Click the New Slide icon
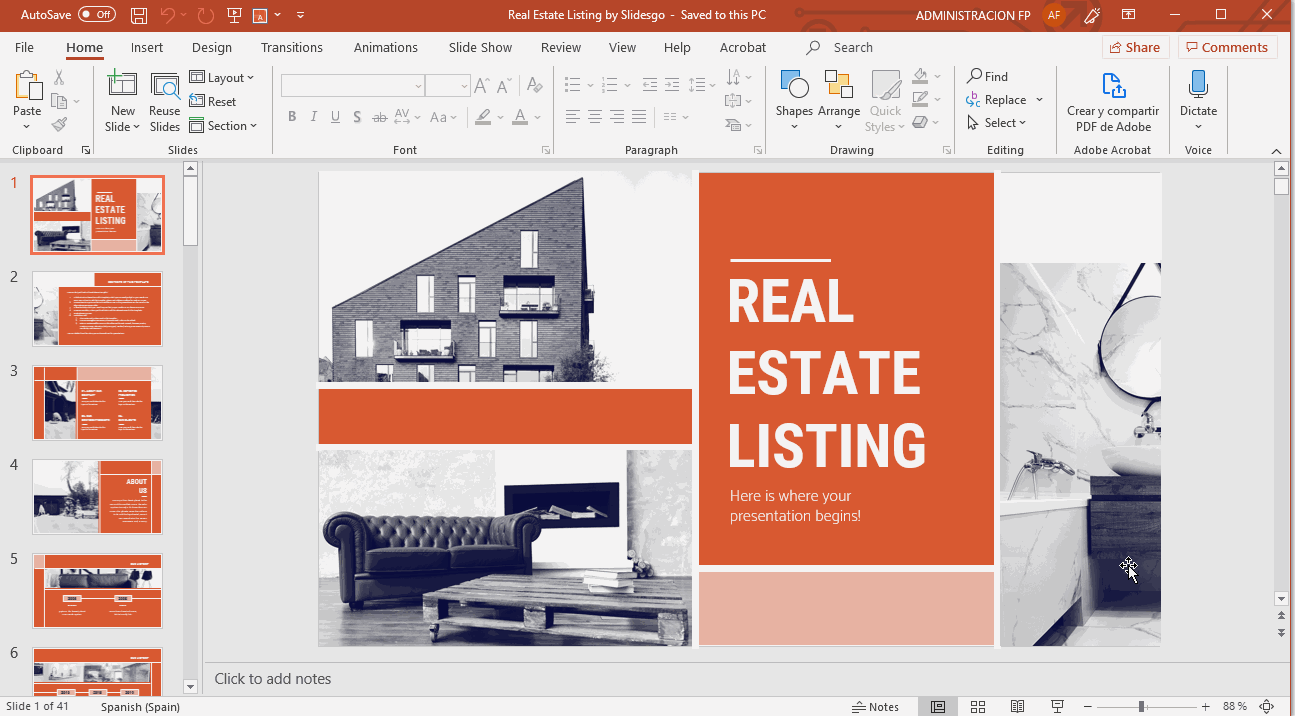Viewport: 1295px width, 716px height. (x=122, y=86)
